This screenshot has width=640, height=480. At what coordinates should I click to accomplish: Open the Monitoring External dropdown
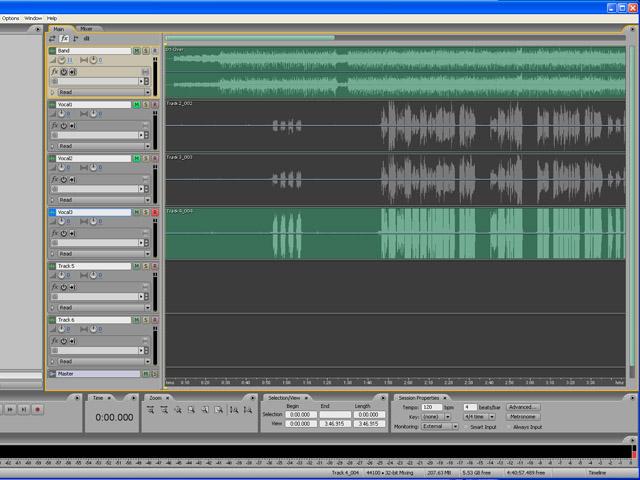click(440, 427)
